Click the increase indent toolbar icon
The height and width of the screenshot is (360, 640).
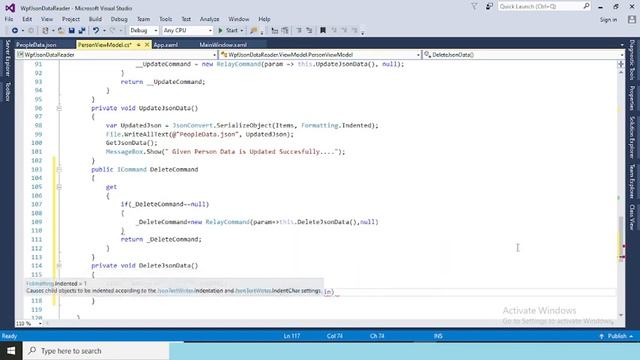pyautogui.click(x=285, y=30)
